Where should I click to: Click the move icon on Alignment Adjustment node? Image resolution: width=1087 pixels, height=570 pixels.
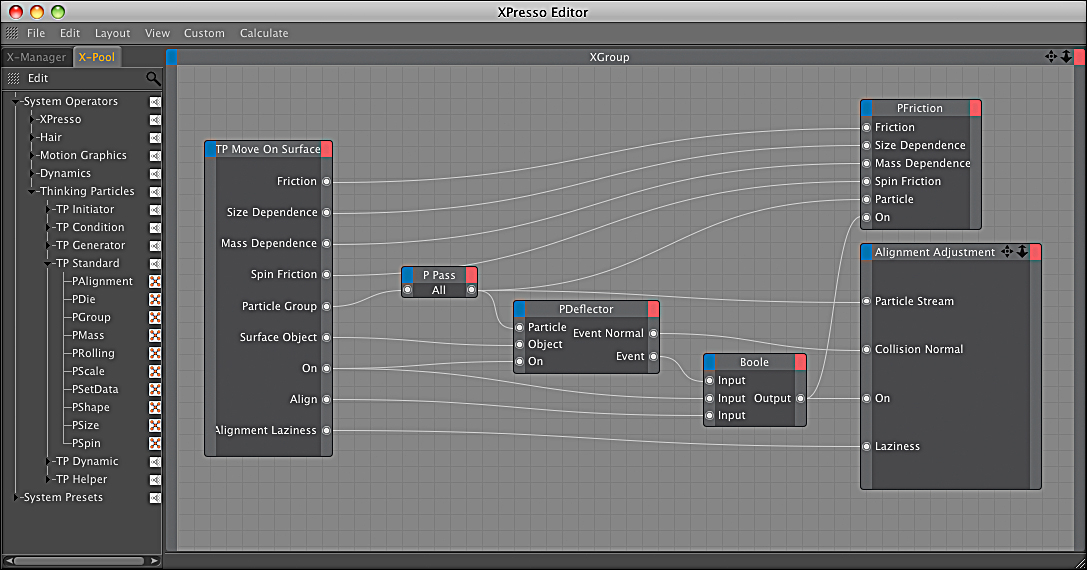click(x=1007, y=252)
